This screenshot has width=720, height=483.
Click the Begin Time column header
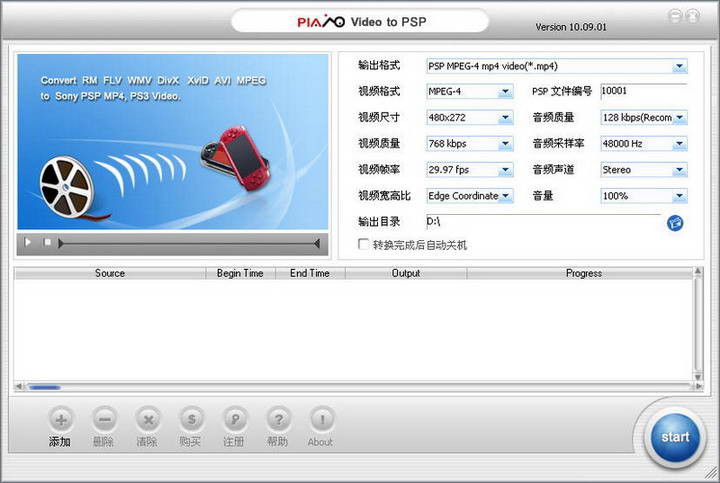(240, 273)
